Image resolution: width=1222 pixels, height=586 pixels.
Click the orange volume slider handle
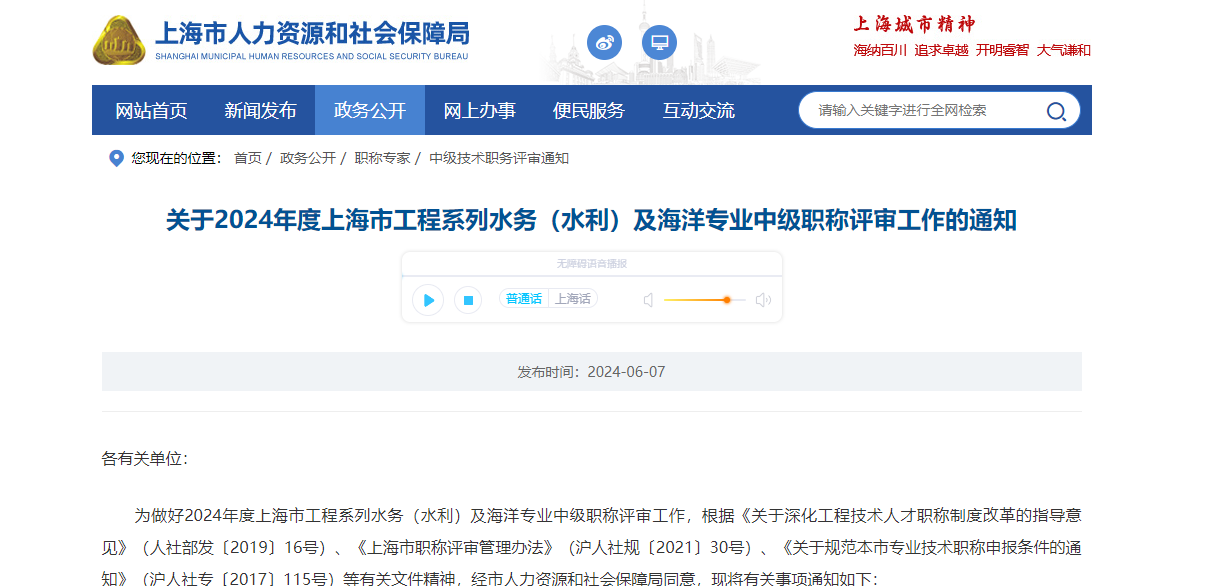pyautogui.click(x=727, y=300)
